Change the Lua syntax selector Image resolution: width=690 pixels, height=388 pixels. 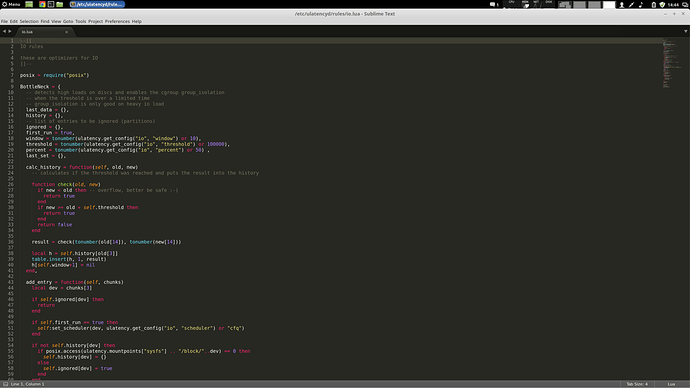[671, 384]
